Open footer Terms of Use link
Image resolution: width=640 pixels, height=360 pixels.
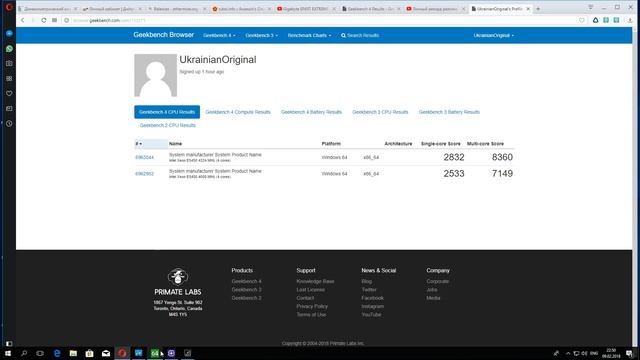(311, 315)
